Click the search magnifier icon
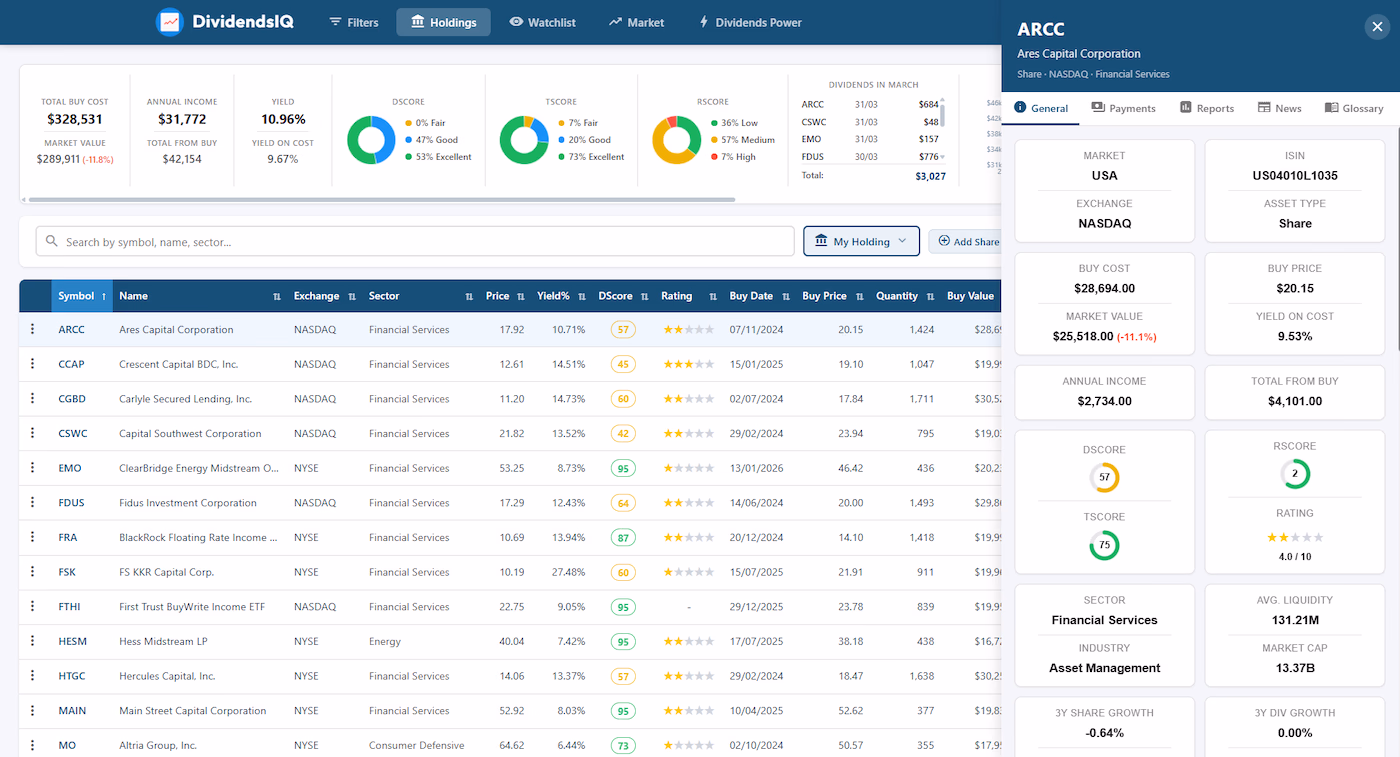 51,242
